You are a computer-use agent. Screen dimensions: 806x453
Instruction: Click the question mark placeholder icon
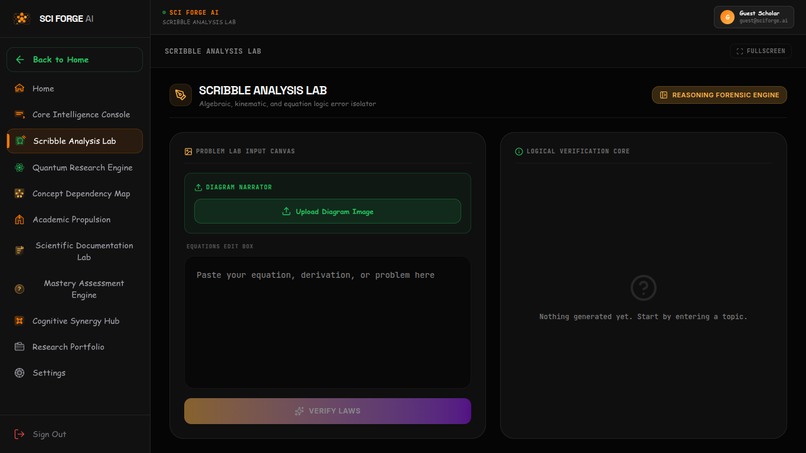(x=643, y=287)
